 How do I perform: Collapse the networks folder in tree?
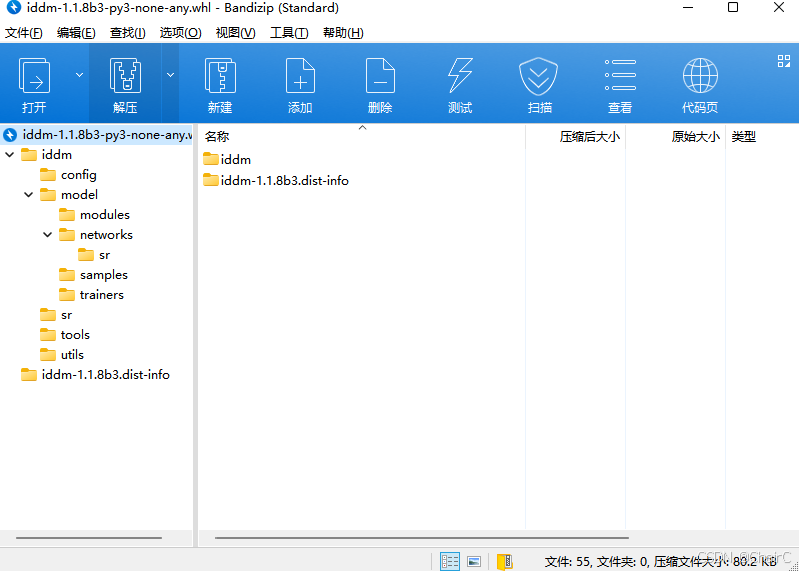[47, 235]
